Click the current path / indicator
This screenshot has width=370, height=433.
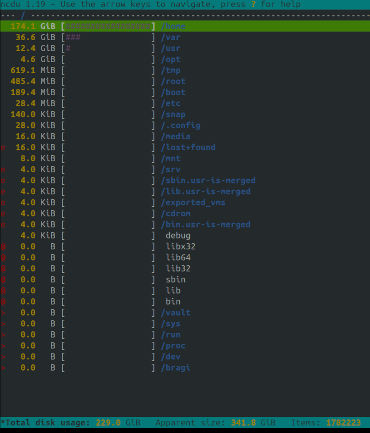(23, 15)
